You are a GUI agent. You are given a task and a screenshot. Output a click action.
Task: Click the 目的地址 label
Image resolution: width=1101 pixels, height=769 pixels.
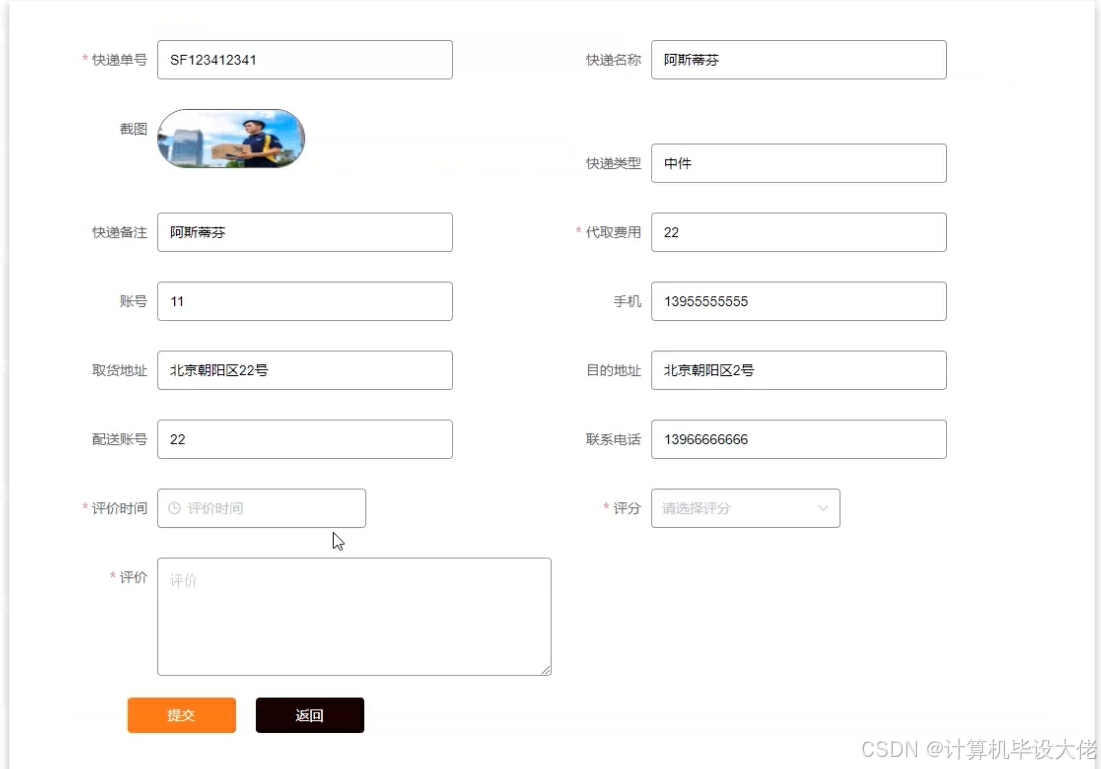point(613,370)
